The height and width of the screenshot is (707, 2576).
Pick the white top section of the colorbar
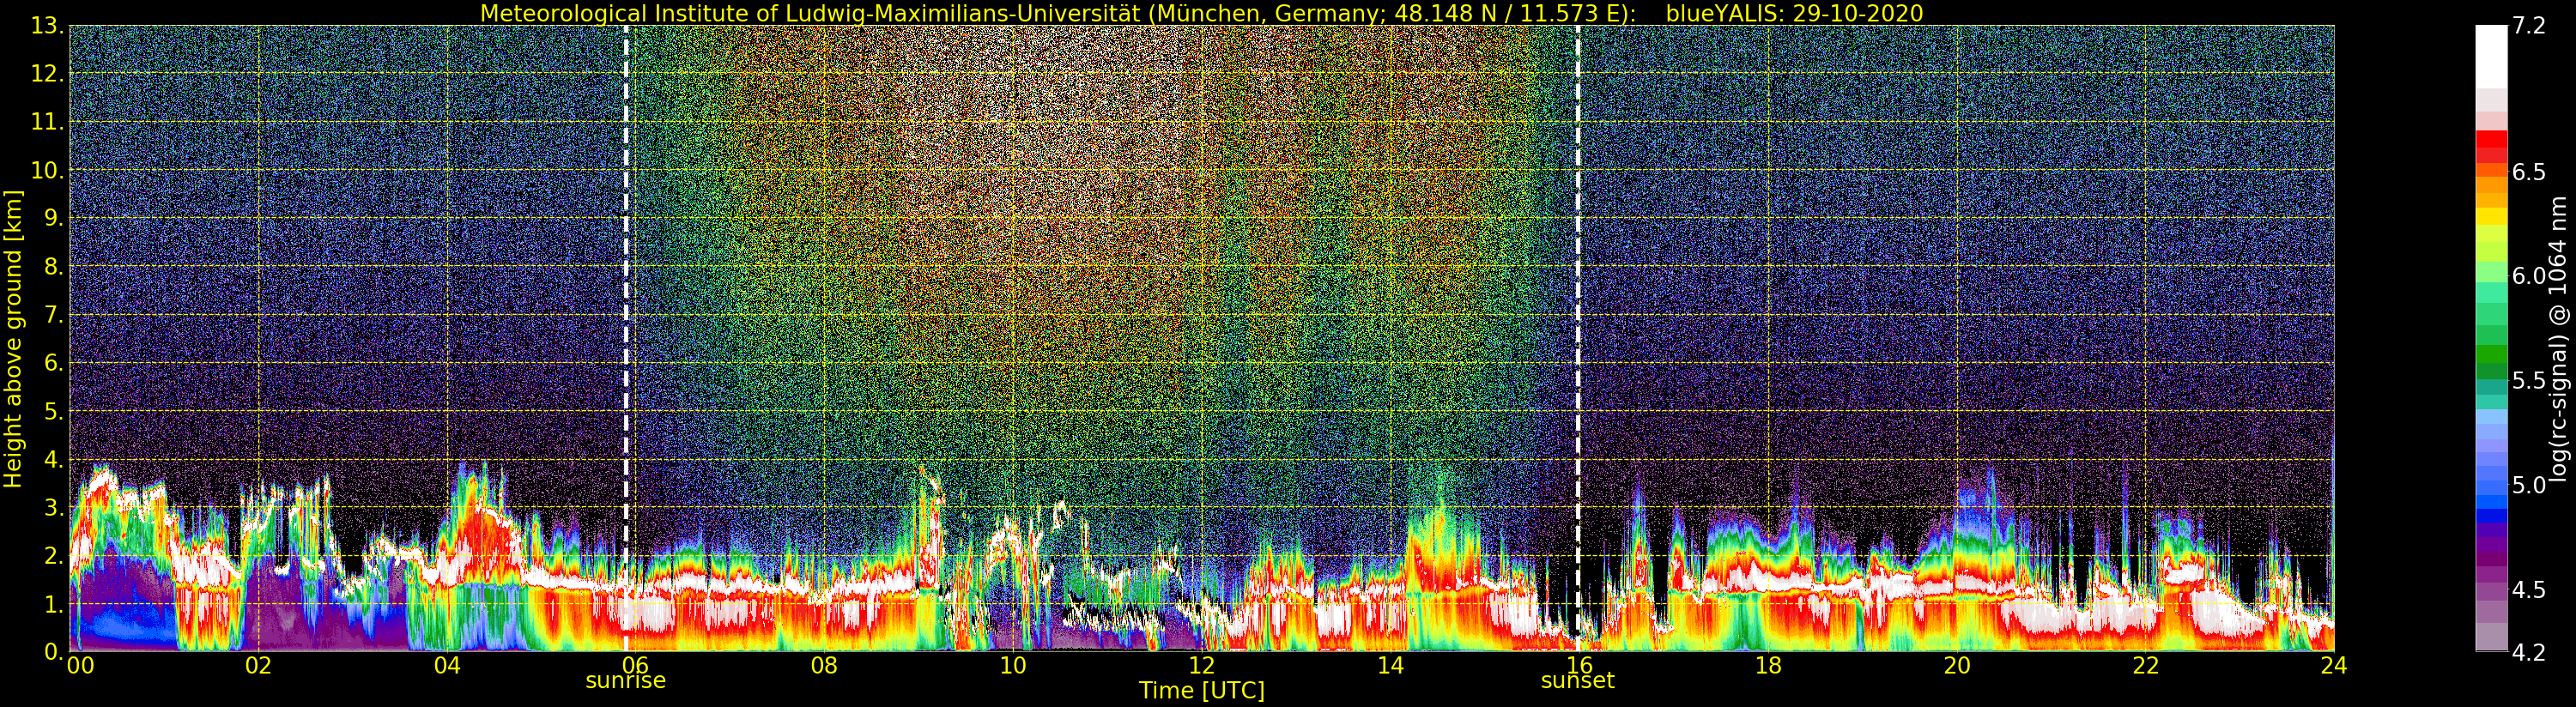click(x=2491, y=55)
